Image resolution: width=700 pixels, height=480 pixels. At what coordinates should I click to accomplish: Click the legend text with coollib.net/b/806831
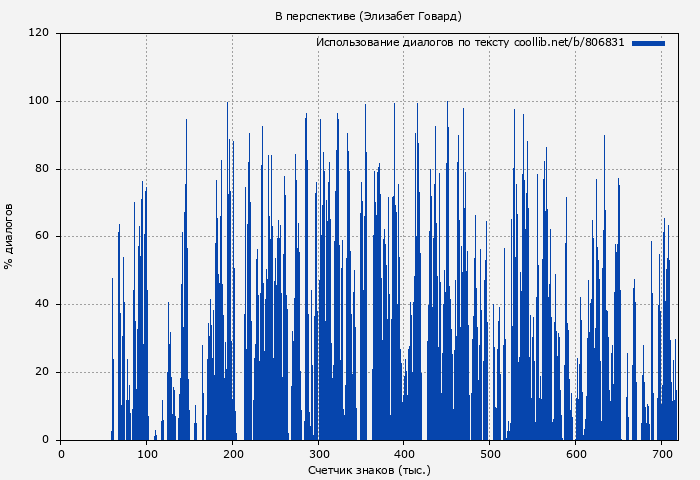tap(470, 43)
